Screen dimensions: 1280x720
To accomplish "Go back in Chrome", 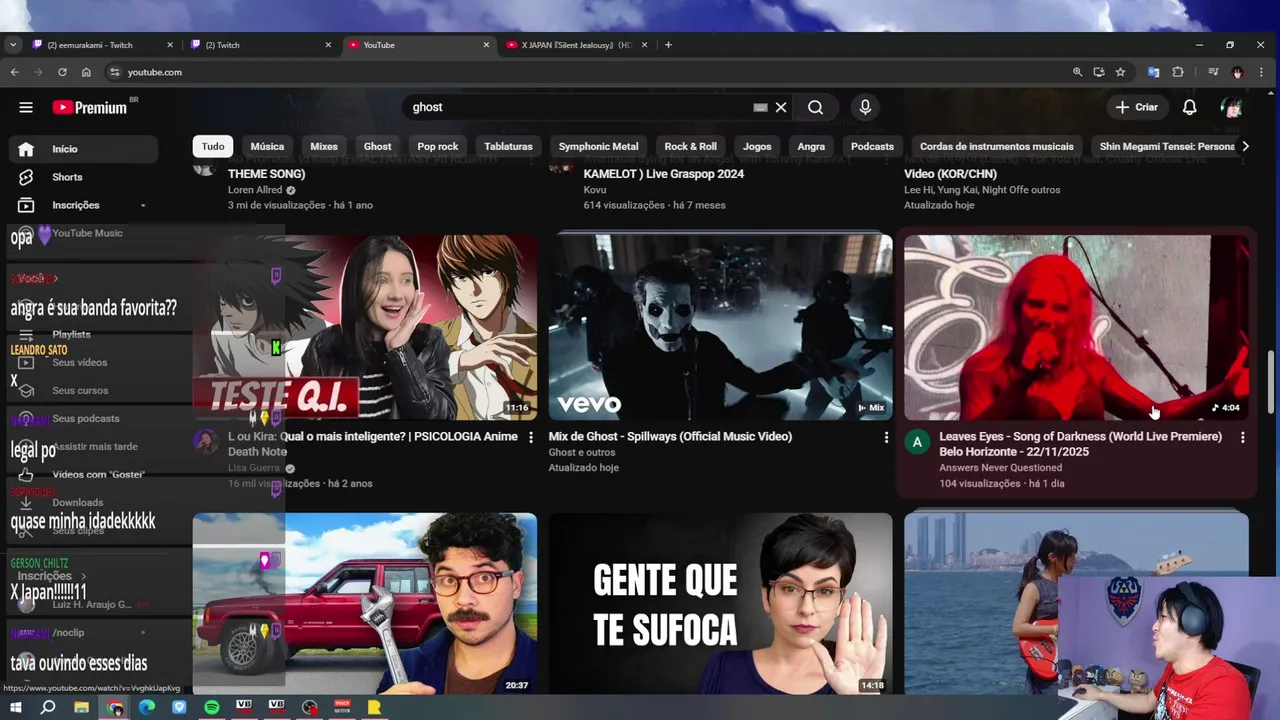I will 14,72.
